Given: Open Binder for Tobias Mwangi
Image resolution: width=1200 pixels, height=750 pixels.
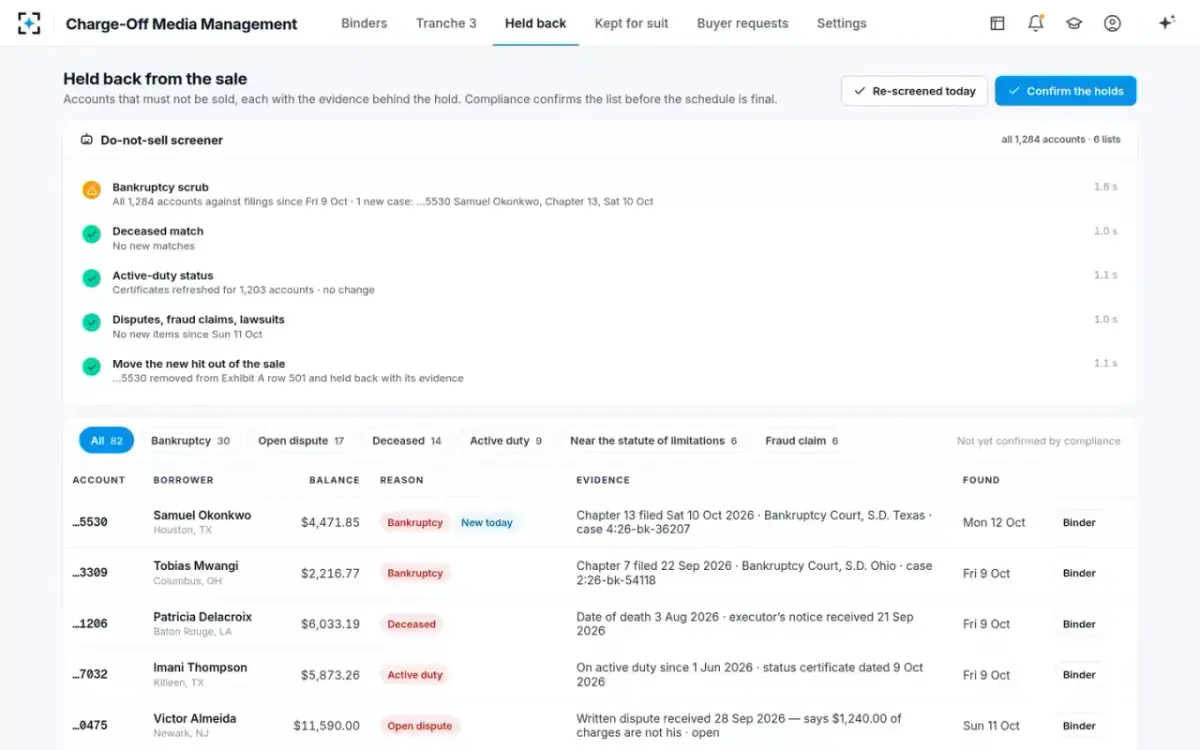Looking at the screenshot, I should (x=1079, y=573).
